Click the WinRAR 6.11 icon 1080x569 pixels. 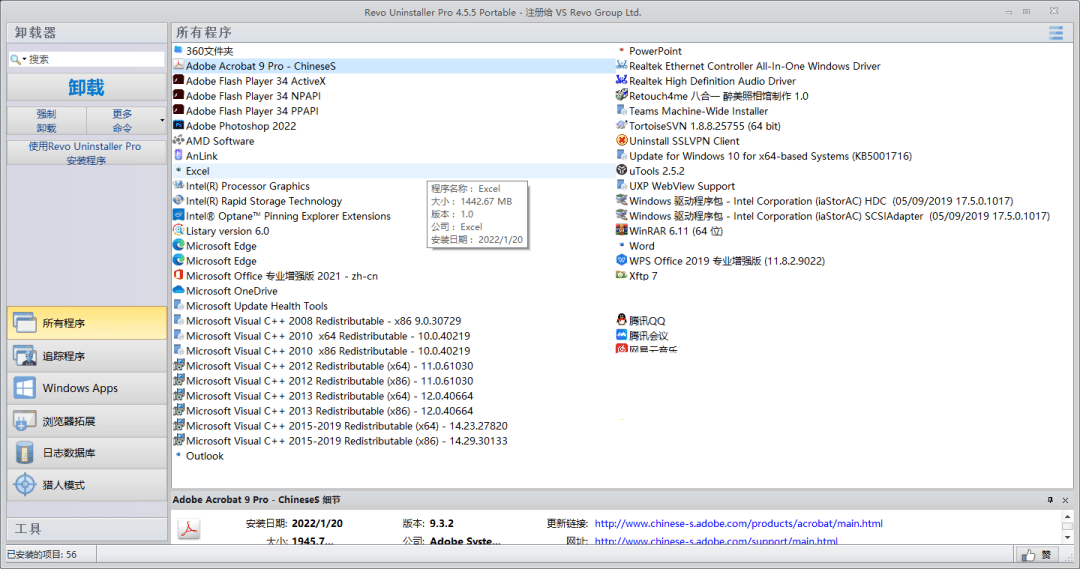[x=621, y=231]
